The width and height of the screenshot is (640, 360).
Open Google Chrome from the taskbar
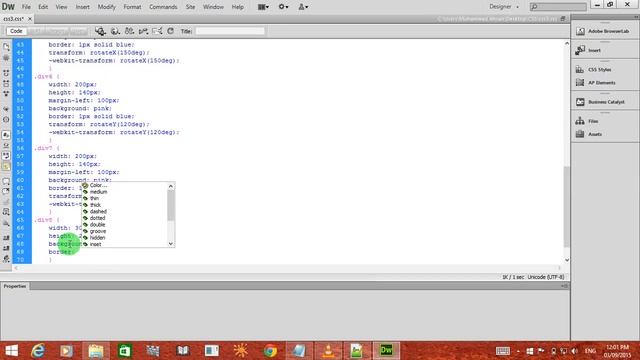pos(270,351)
